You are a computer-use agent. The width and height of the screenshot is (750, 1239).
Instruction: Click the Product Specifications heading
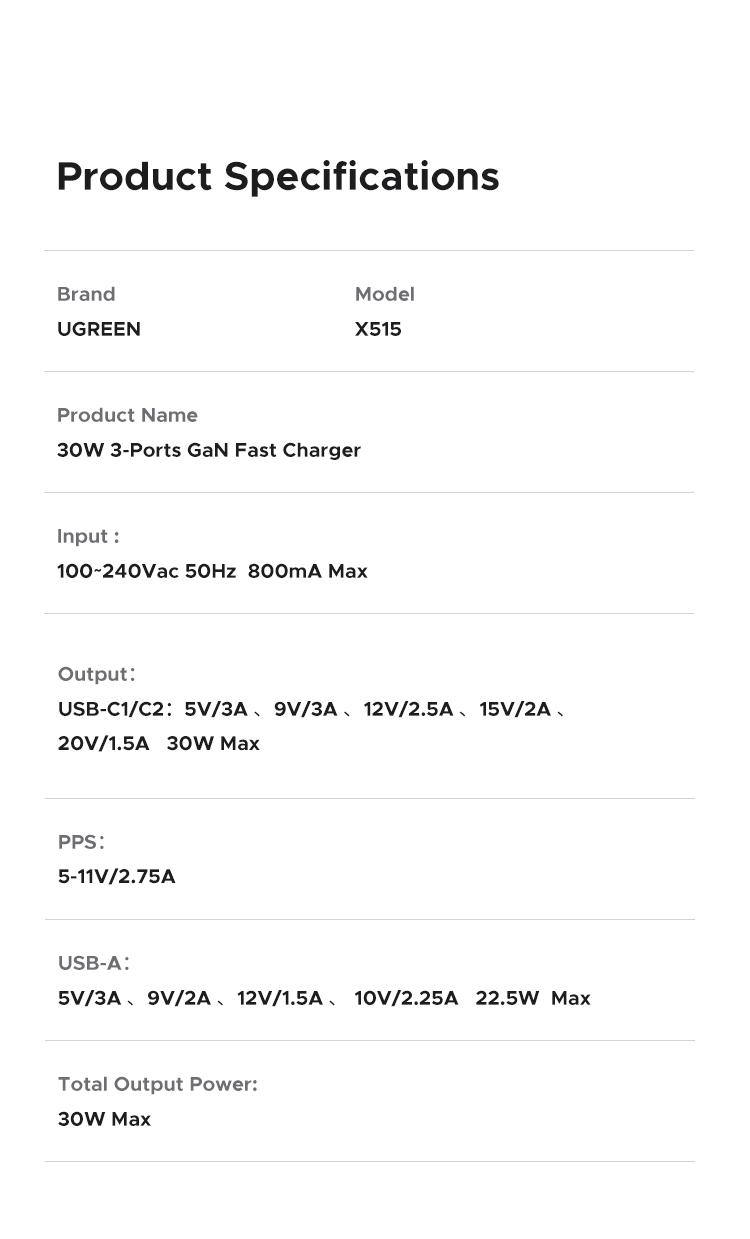pyautogui.click(x=278, y=176)
